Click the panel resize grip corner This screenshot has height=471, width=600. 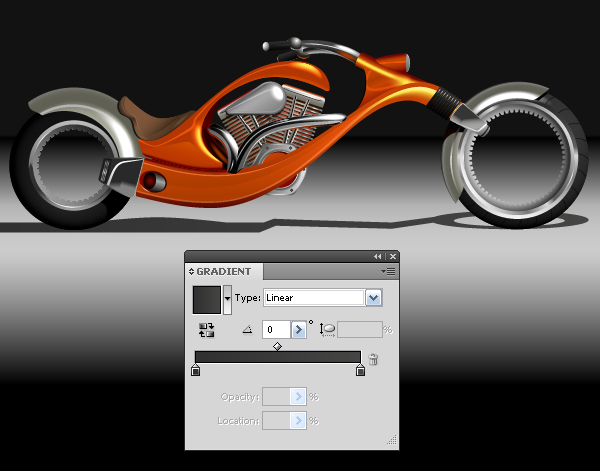[392, 440]
